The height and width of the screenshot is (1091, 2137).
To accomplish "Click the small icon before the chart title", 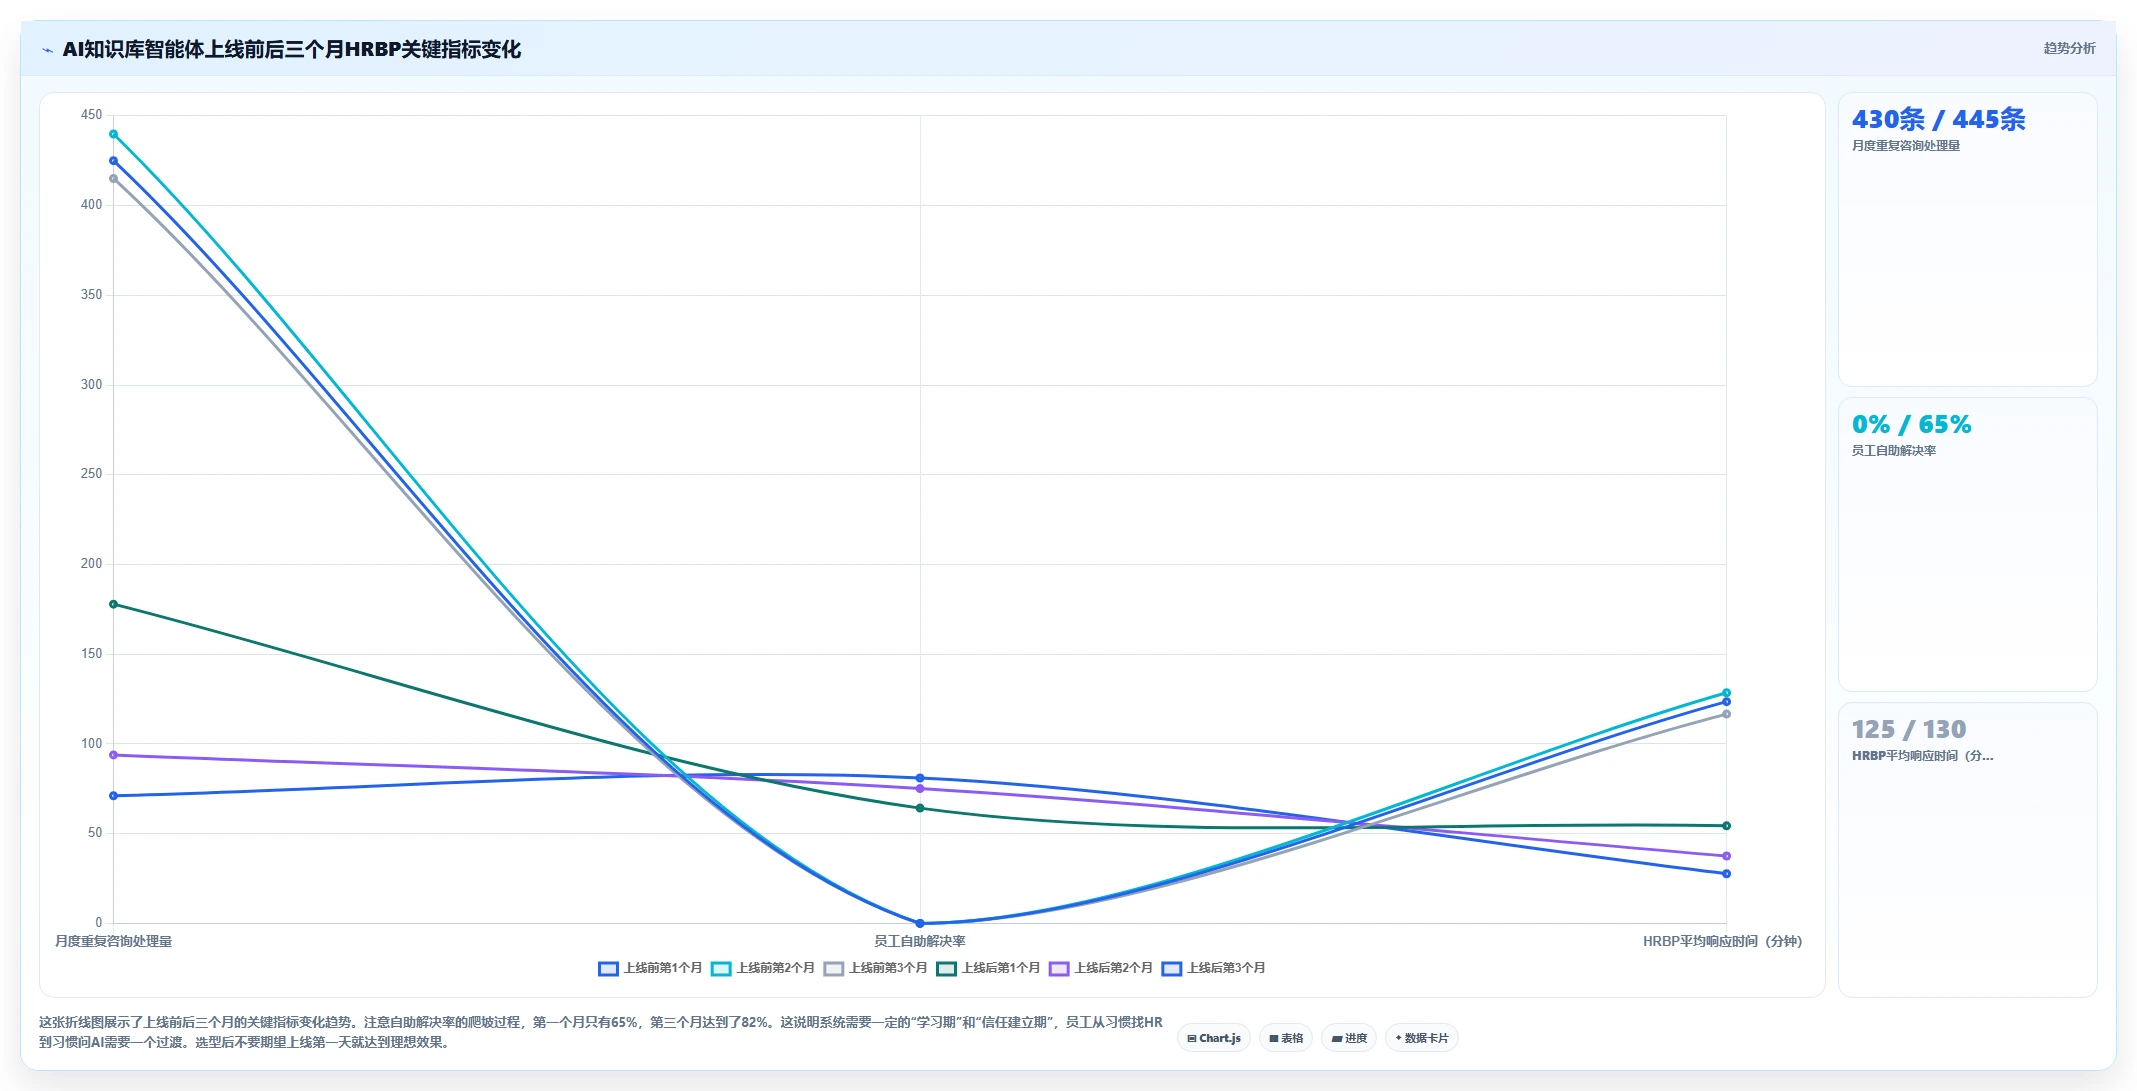I will [47, 50].
